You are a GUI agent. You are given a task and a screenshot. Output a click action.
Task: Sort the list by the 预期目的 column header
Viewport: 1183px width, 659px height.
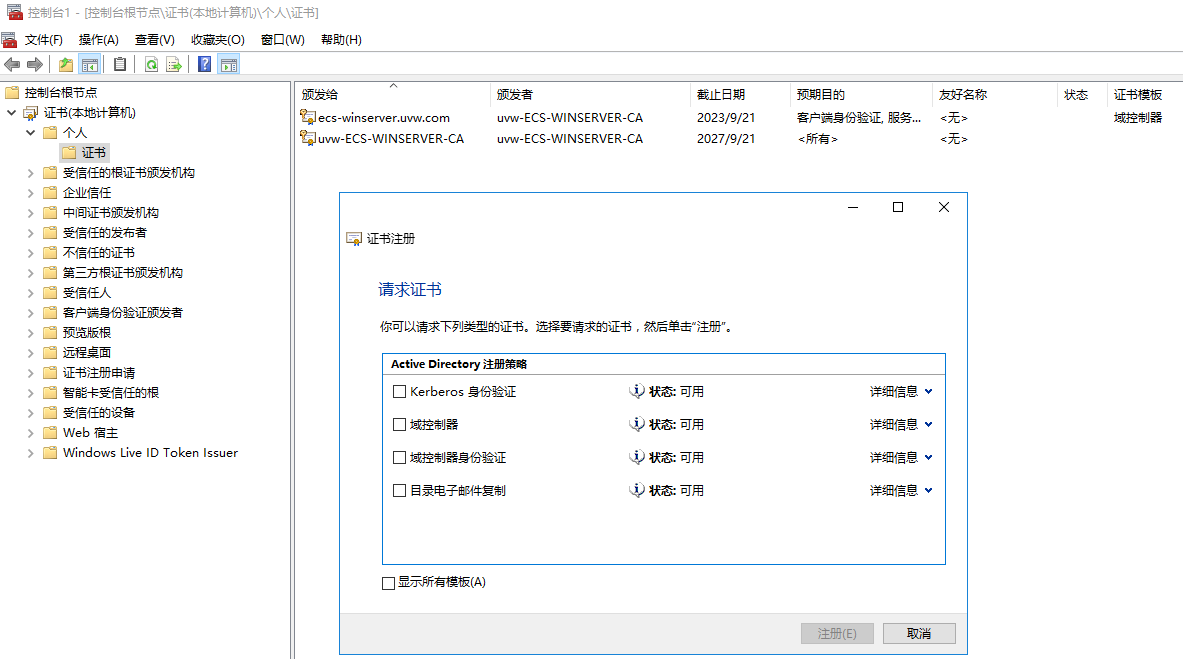[861, 94]
